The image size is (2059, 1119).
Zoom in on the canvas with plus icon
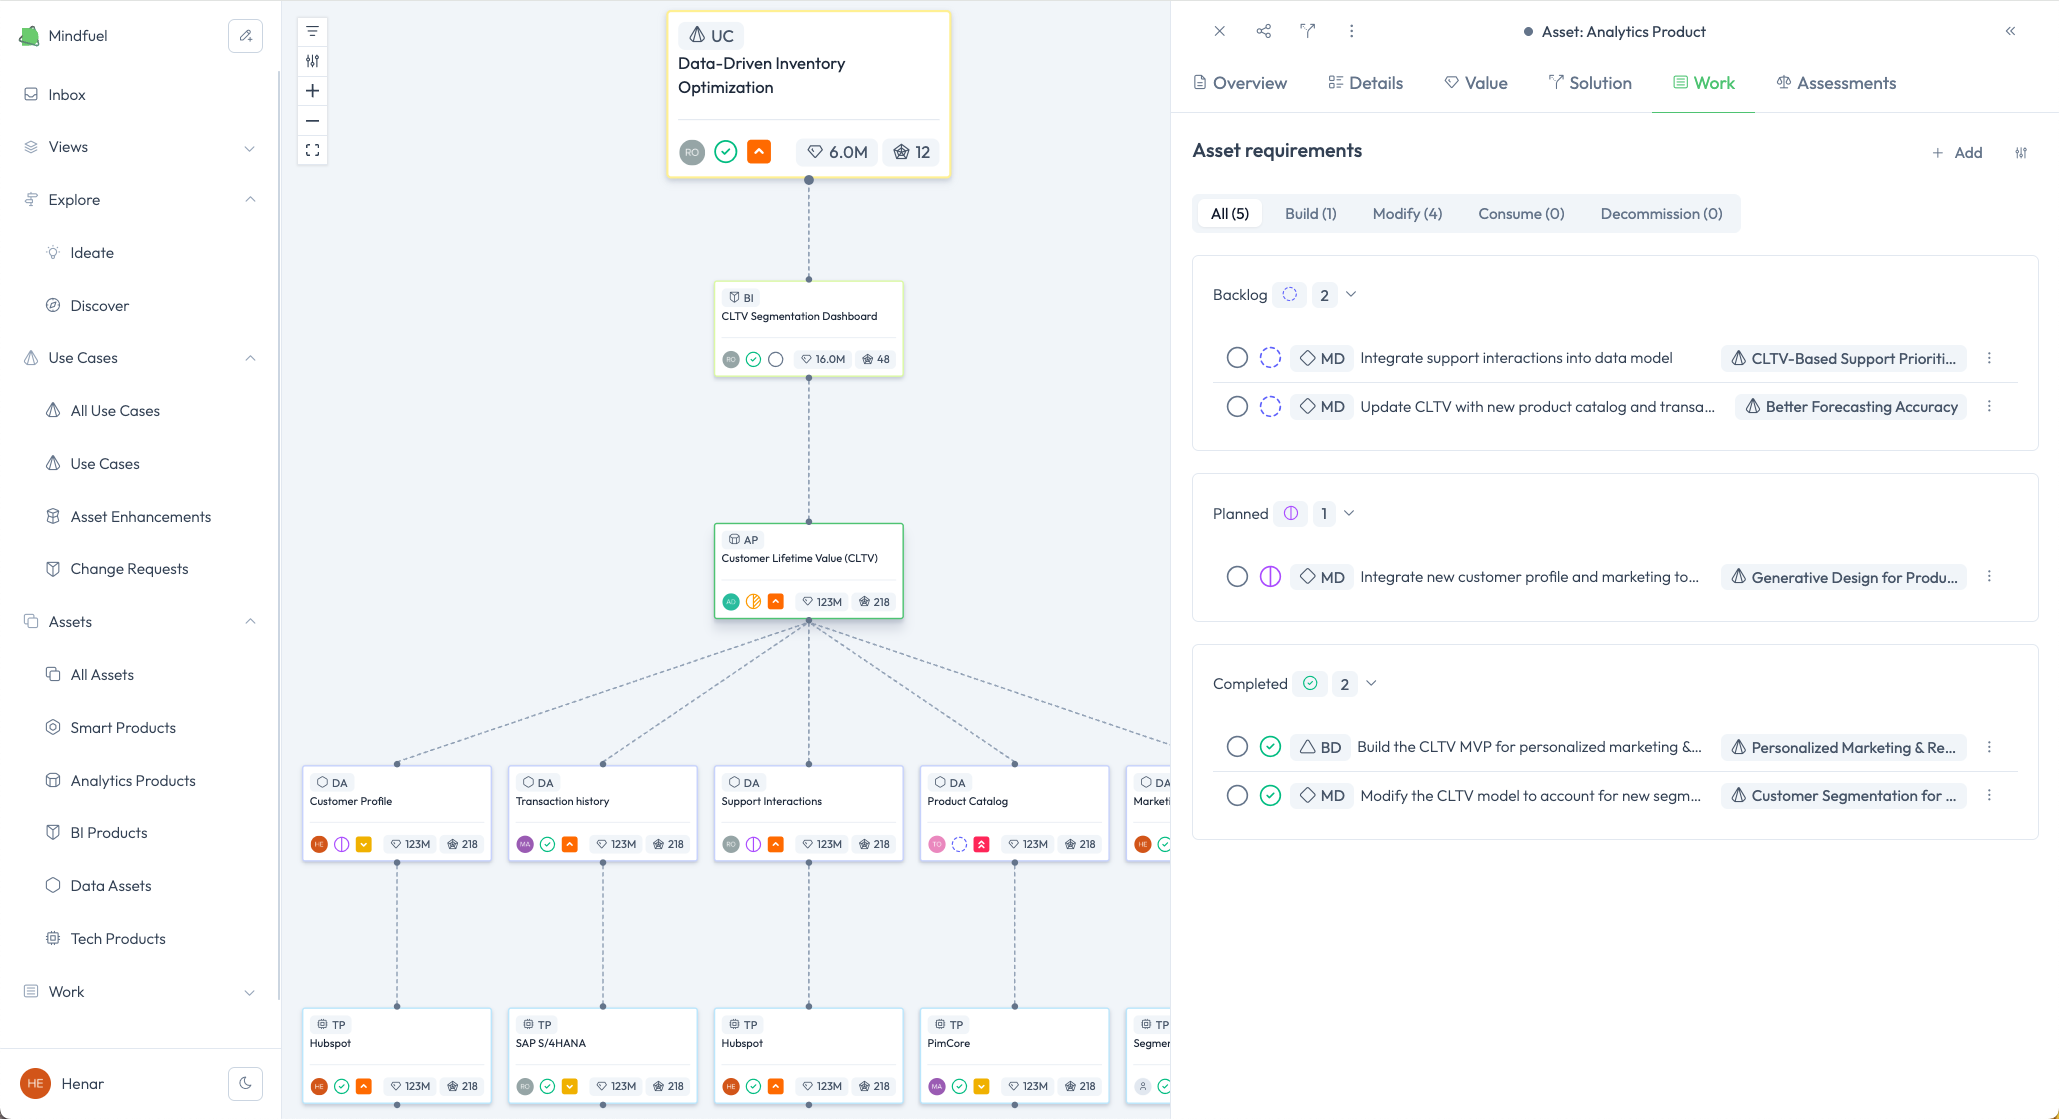pos(313,91)
